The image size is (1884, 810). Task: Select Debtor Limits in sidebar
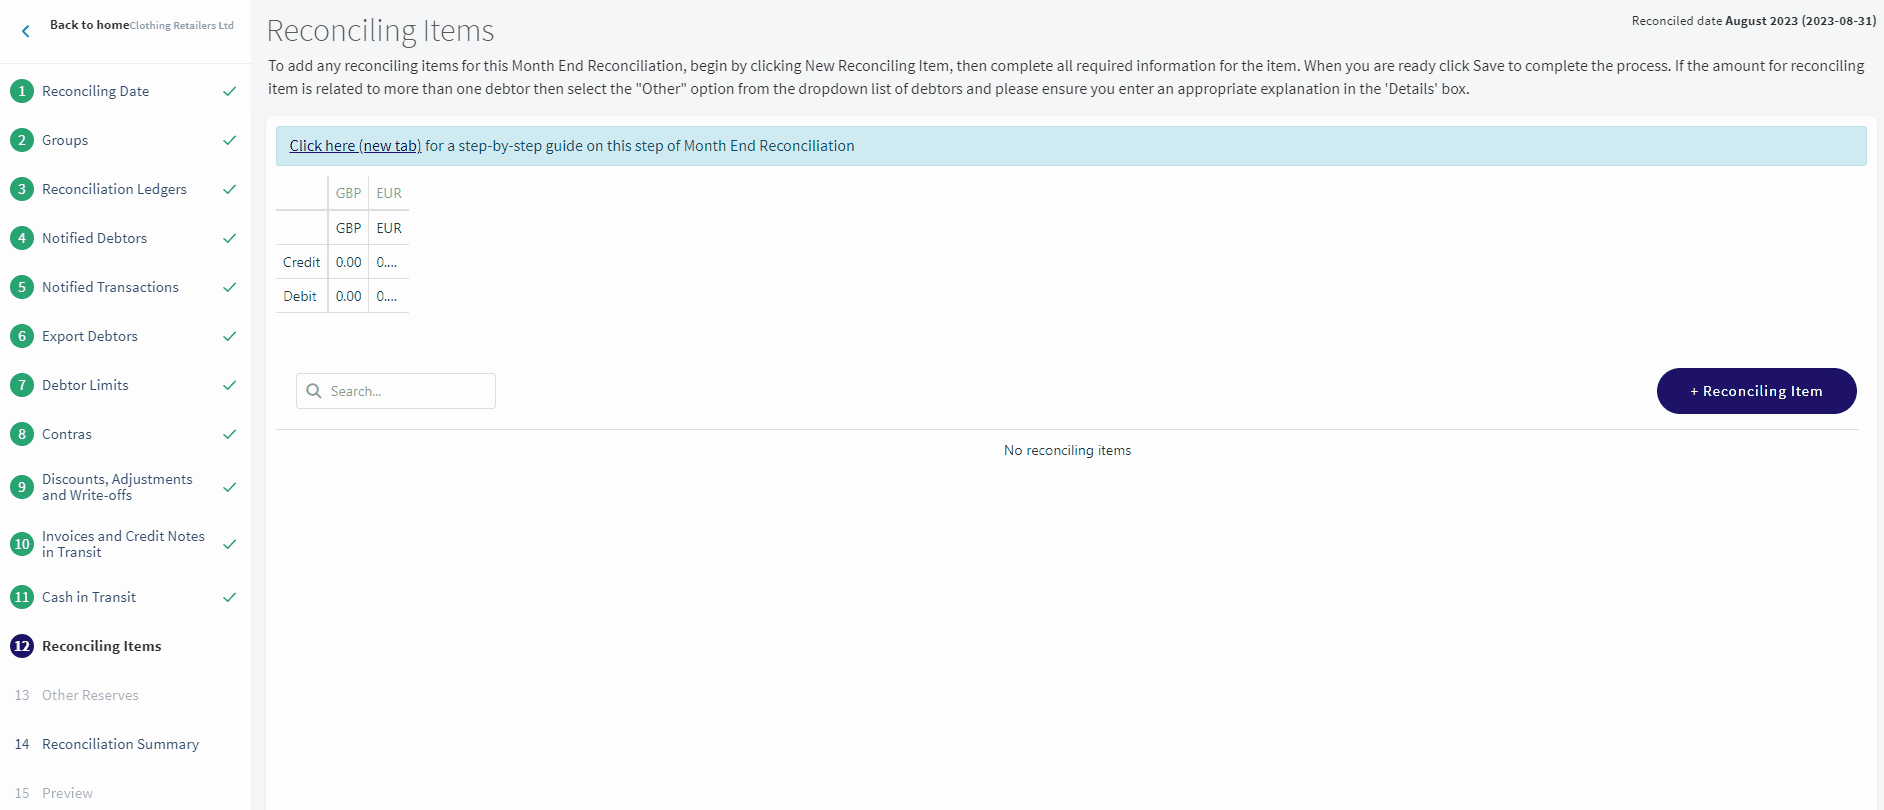(x=85, y=385)
